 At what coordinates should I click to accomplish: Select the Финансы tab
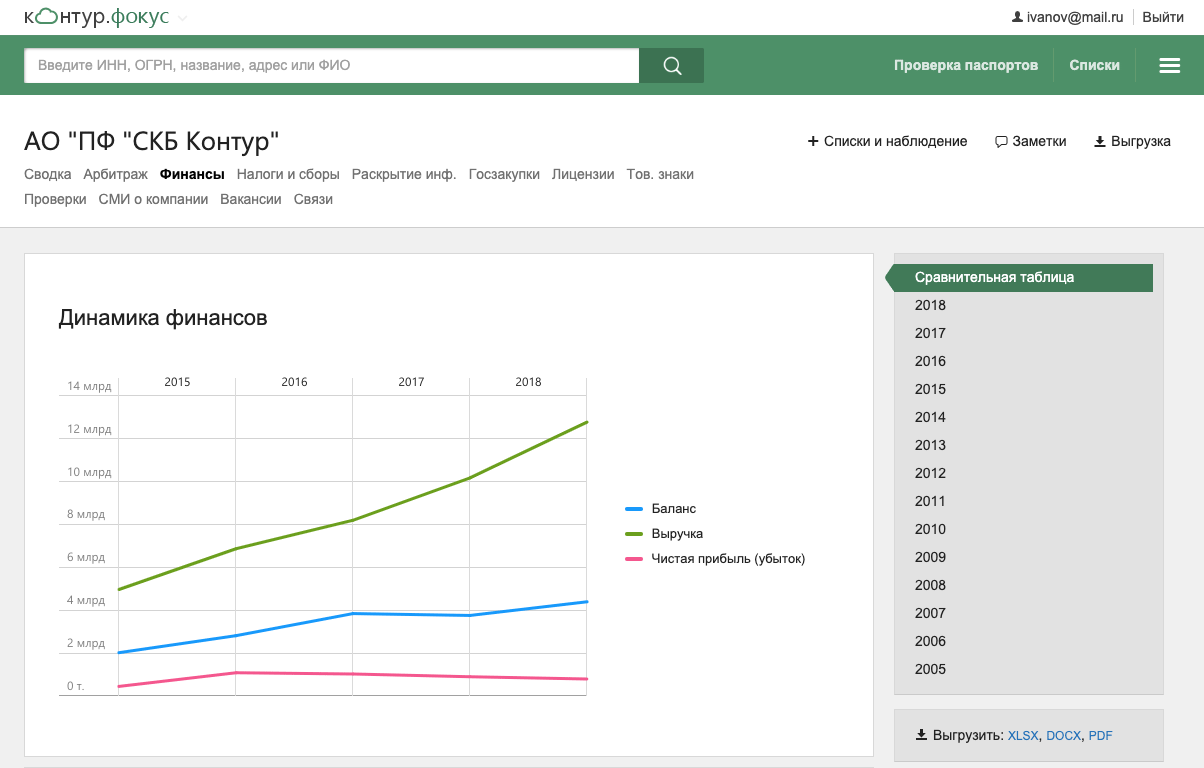pos(192,174)
